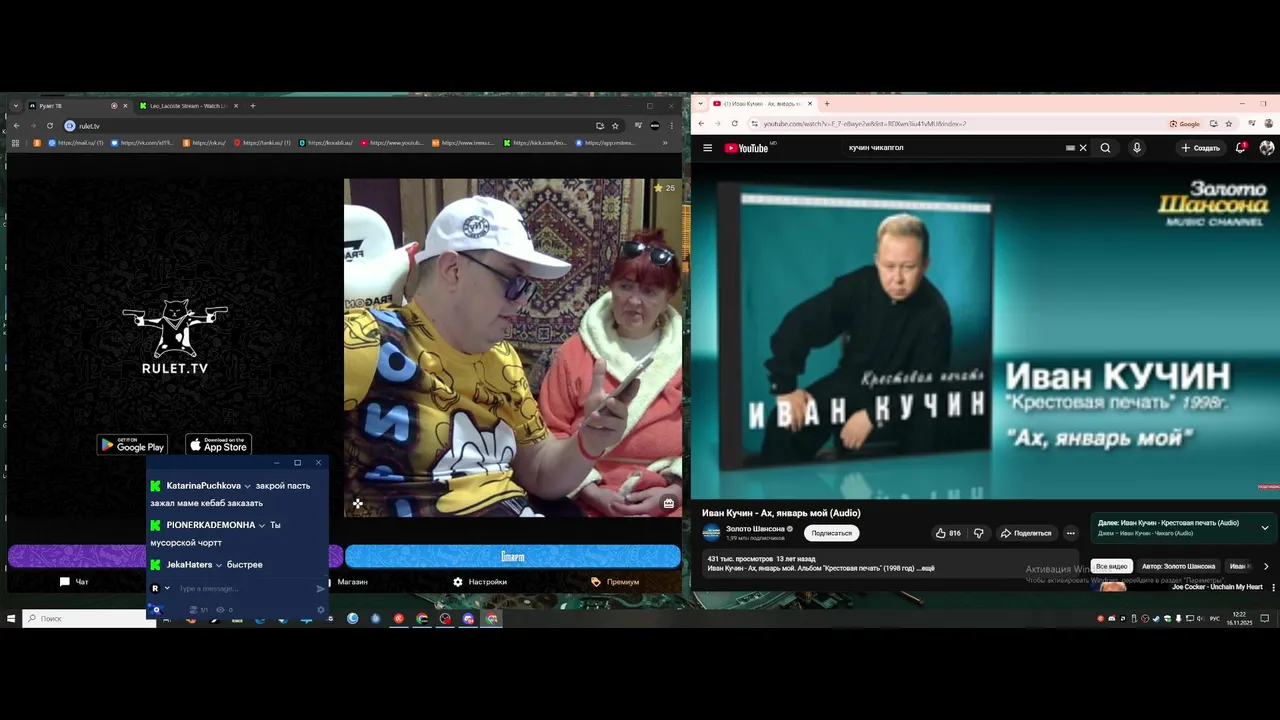Screen dimensions: 1280x720
Task: Open the Золото Шансона channel avatar
Action: point(711,533)
